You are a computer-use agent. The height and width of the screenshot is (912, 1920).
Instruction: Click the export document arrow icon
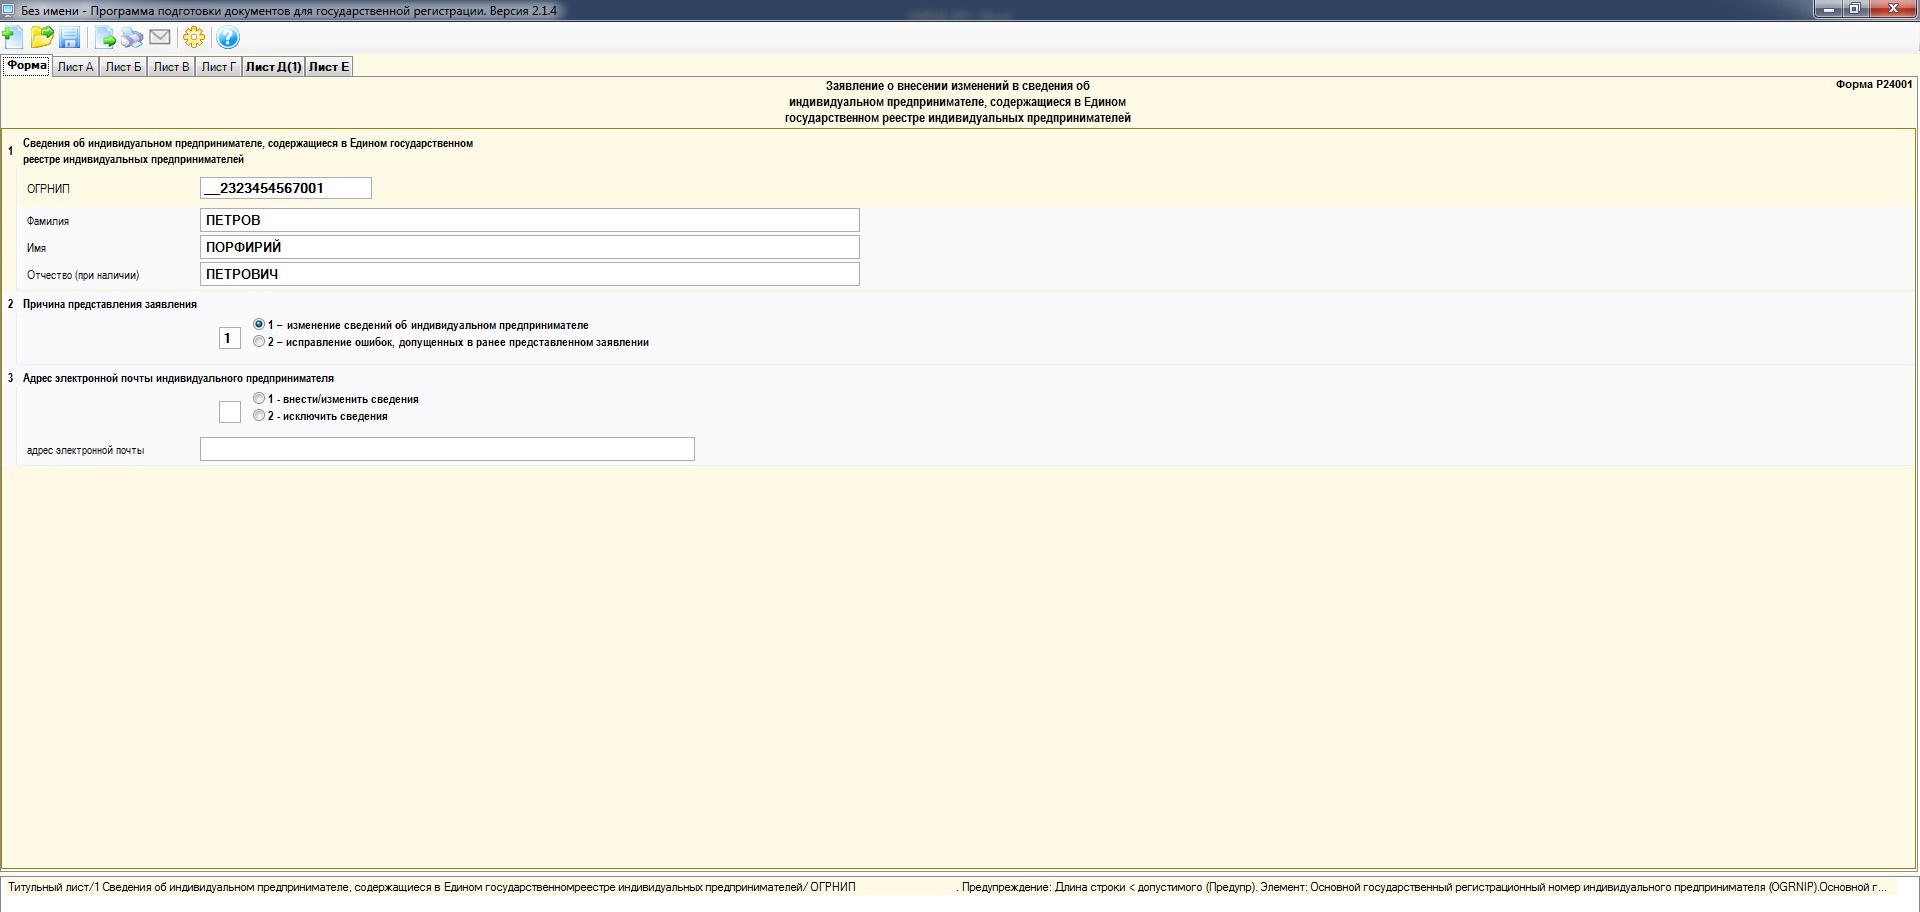click(x=105, y=38)
